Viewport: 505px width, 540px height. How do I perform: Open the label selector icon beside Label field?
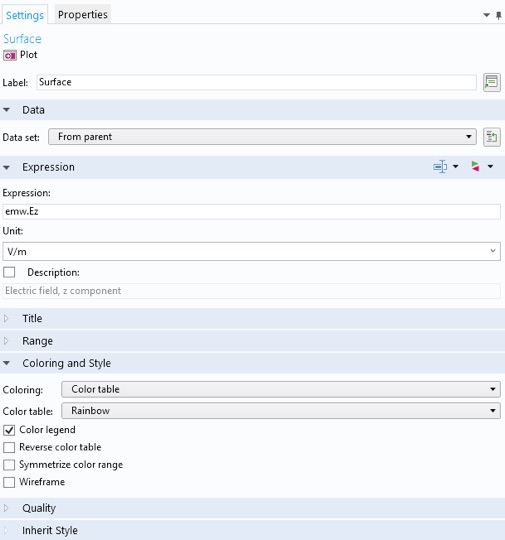coord(492,82)
